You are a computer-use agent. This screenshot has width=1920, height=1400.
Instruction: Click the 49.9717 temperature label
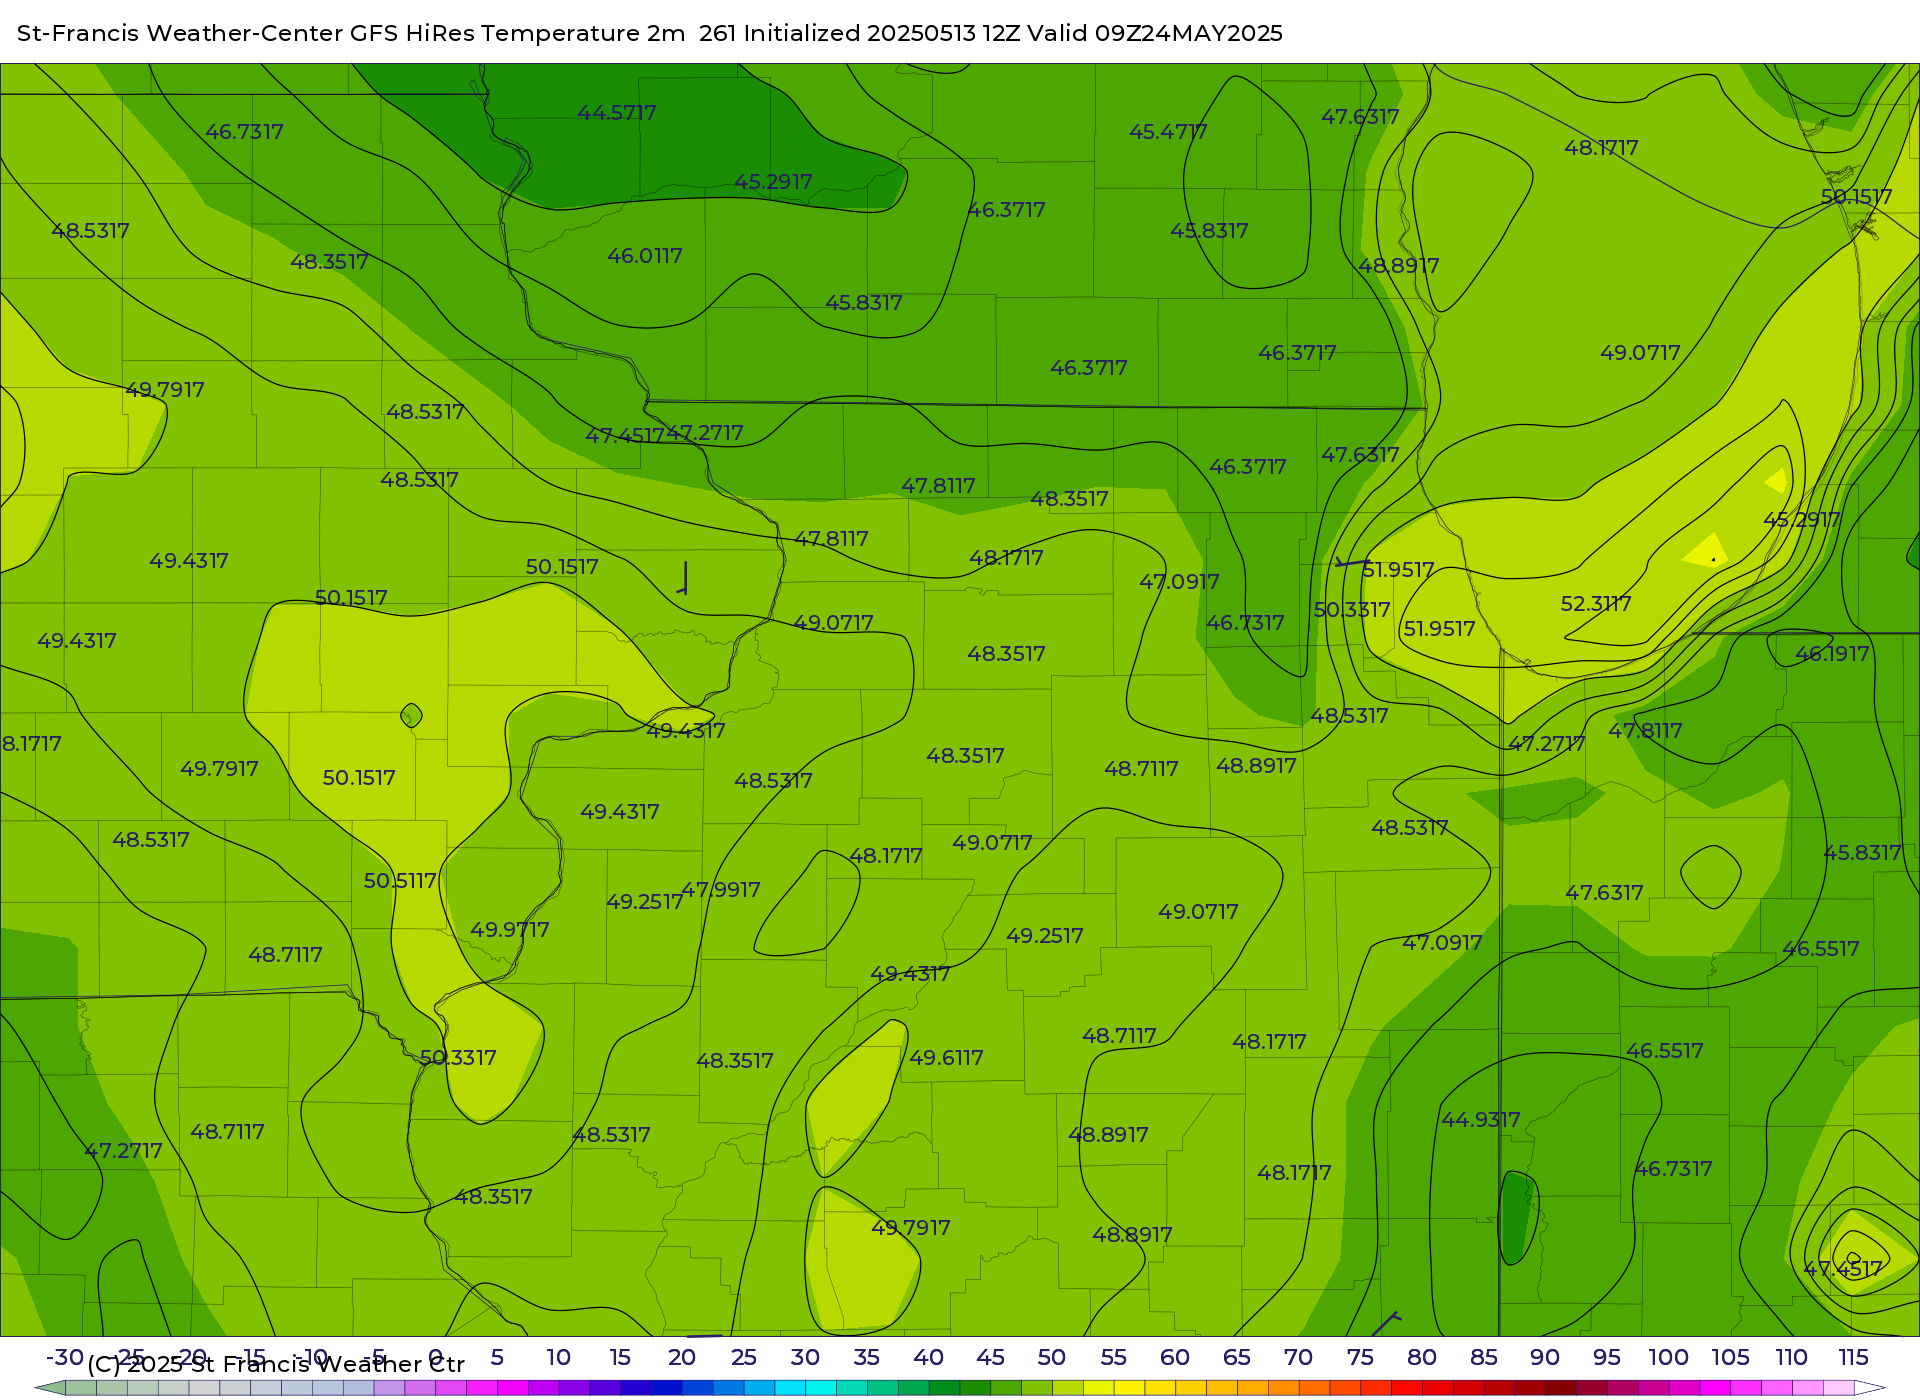click(510, 929)
